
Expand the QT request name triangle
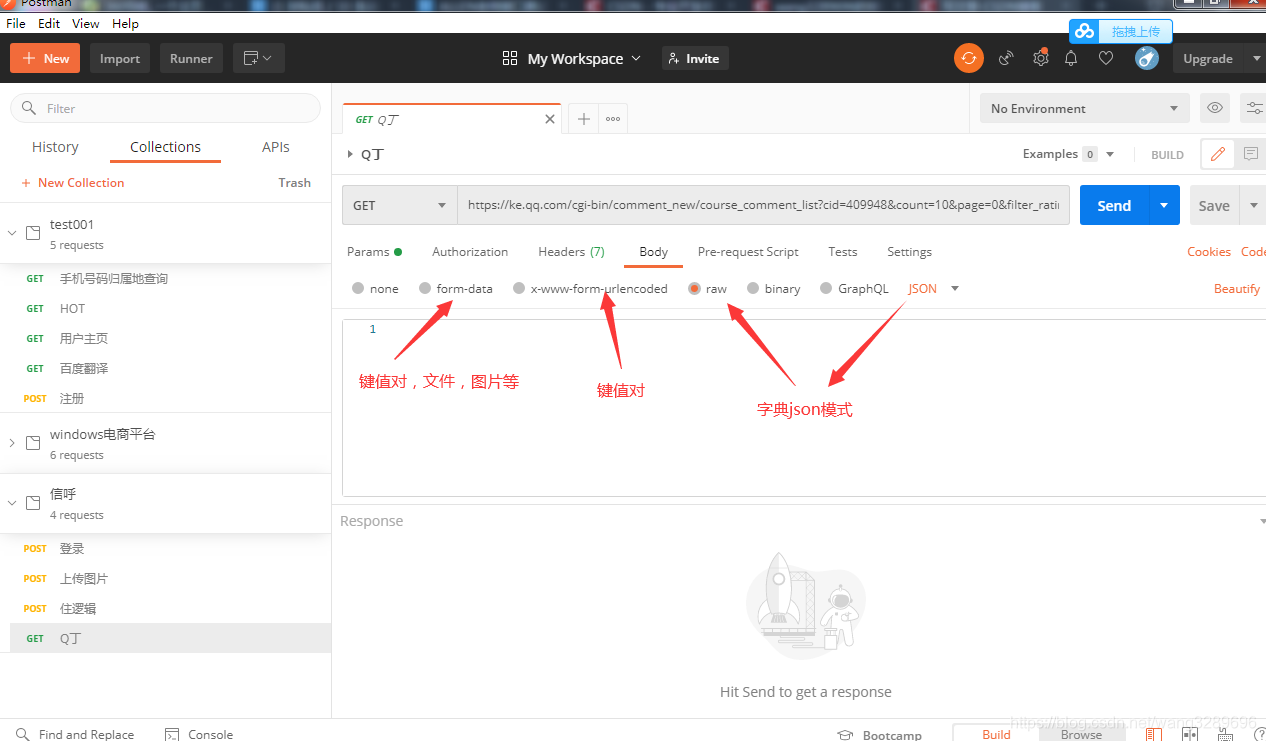click(x=350, y=154)
